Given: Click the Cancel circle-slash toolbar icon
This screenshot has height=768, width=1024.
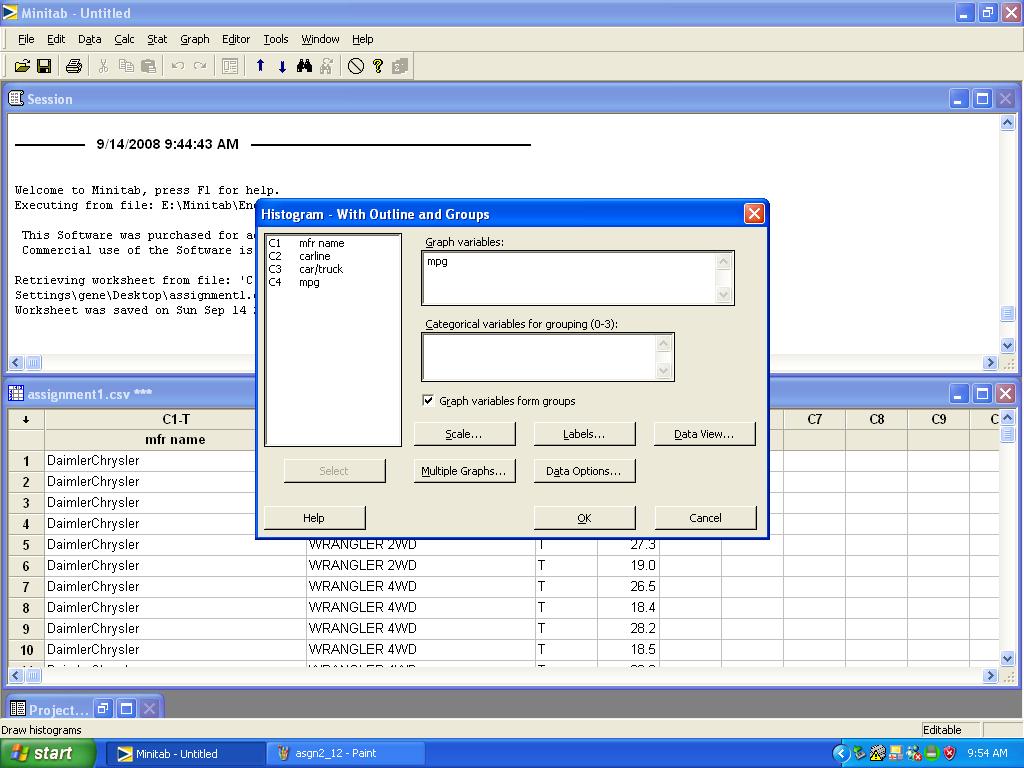Looking at the screenshot, I should point(356,66).
